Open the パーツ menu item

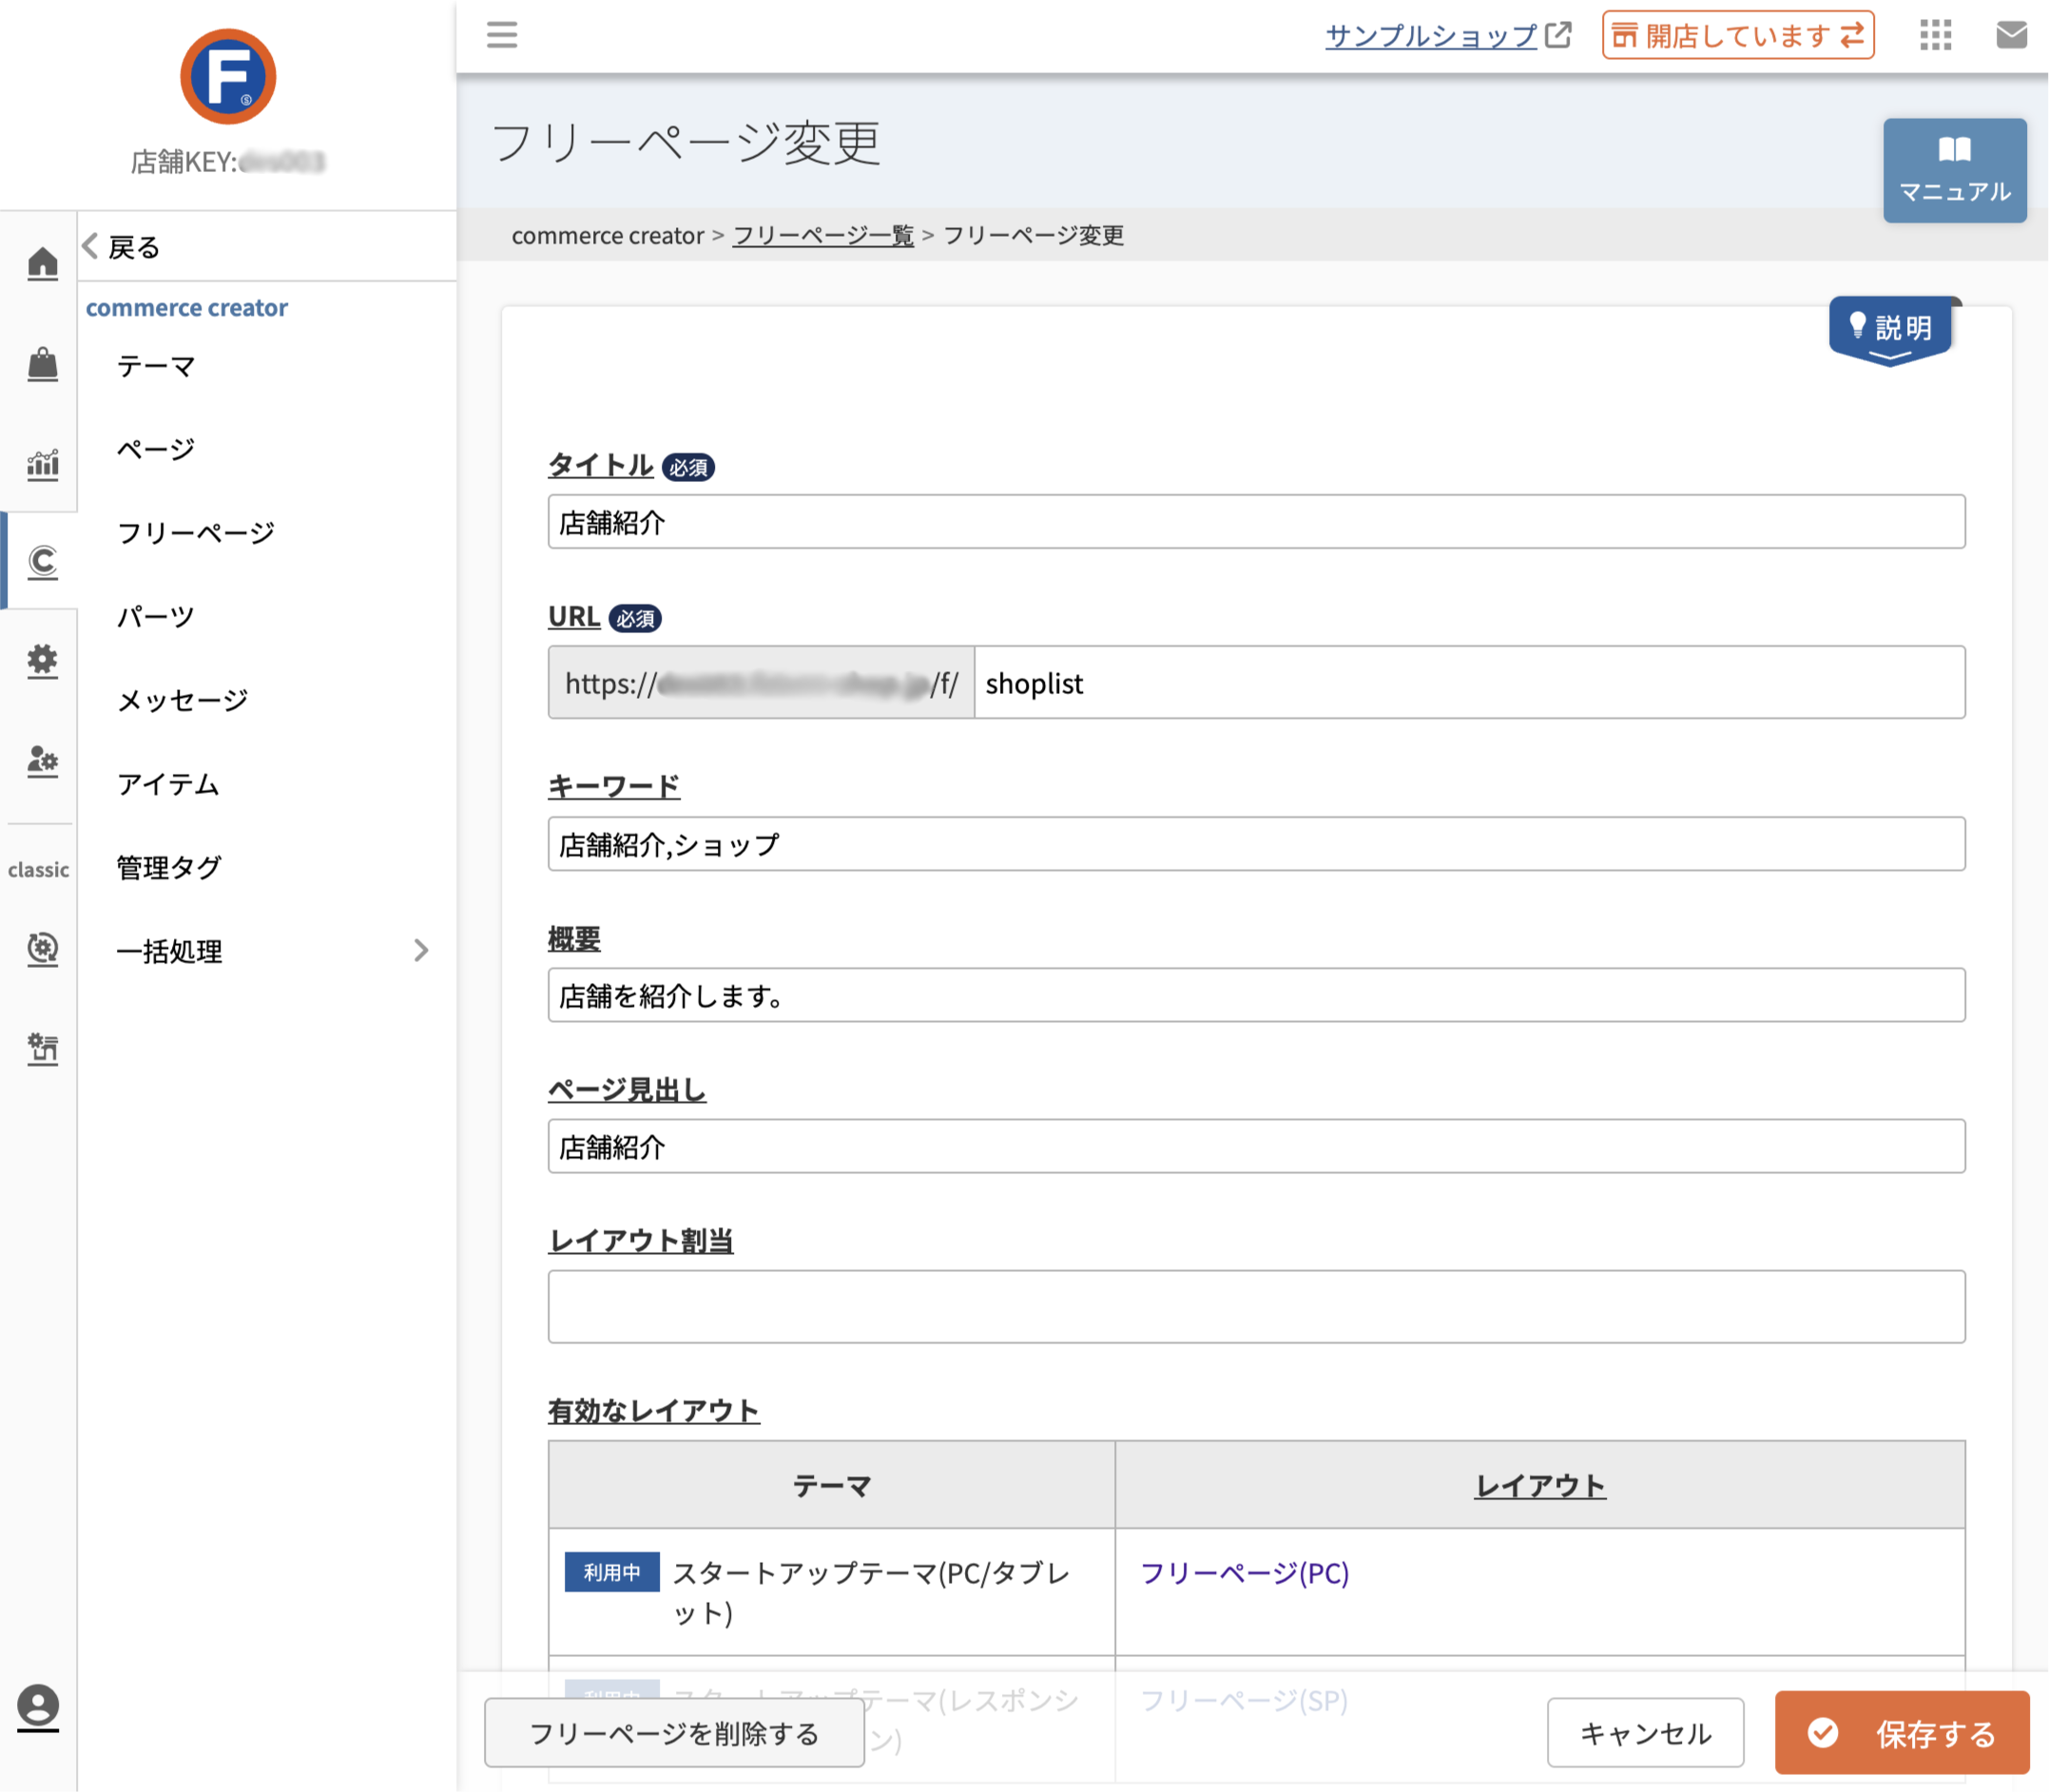point(156,616)
